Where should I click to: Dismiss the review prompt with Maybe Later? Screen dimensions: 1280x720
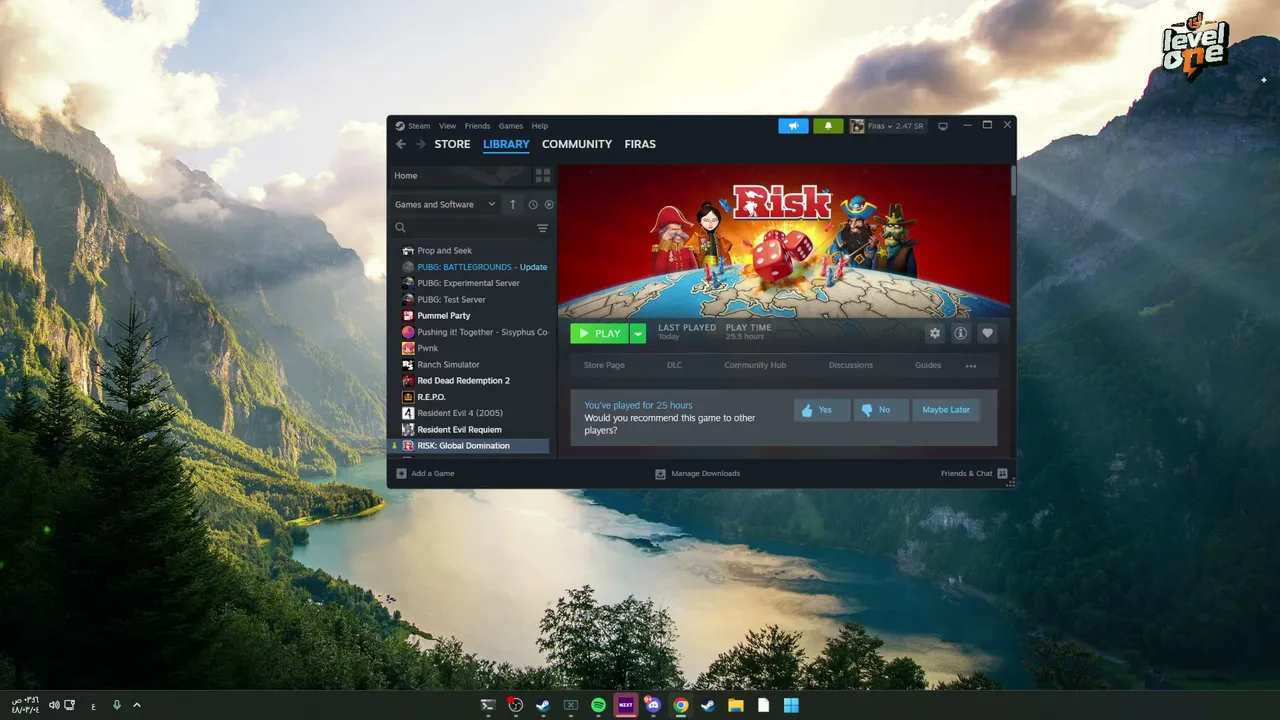[x=946, y=410]
